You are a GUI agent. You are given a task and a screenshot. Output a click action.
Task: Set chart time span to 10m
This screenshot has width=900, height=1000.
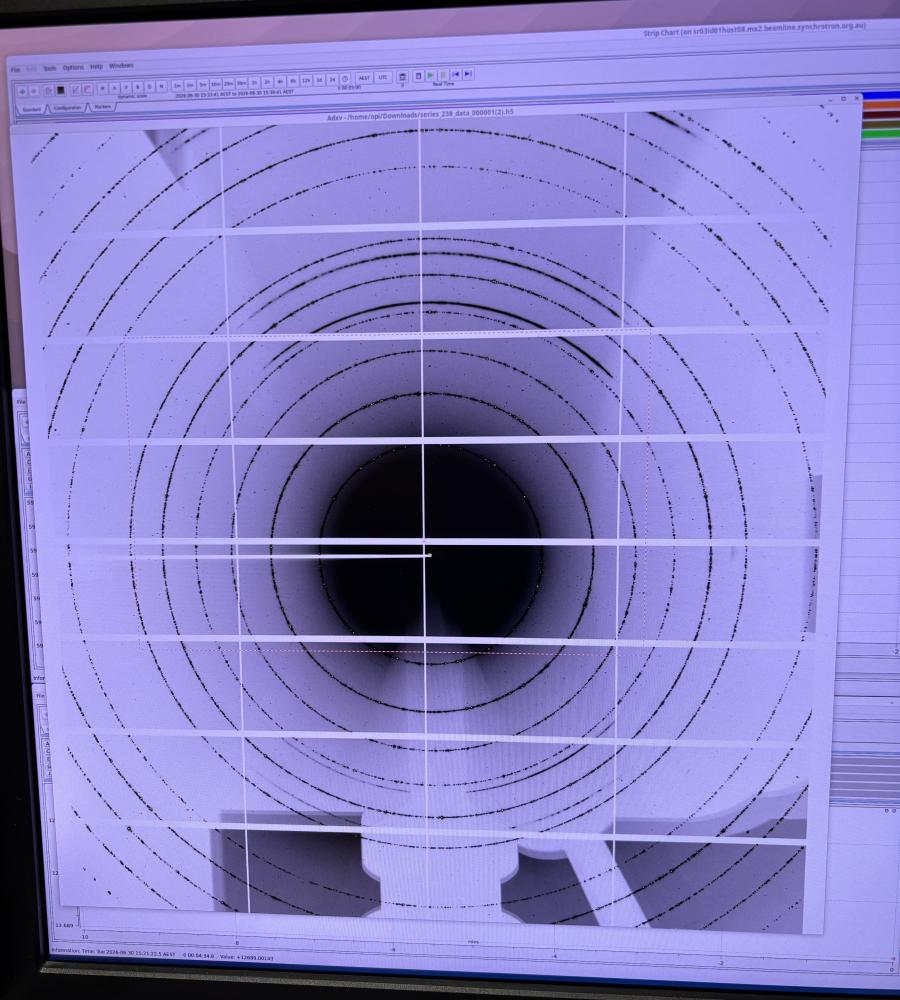click(216, 84)
